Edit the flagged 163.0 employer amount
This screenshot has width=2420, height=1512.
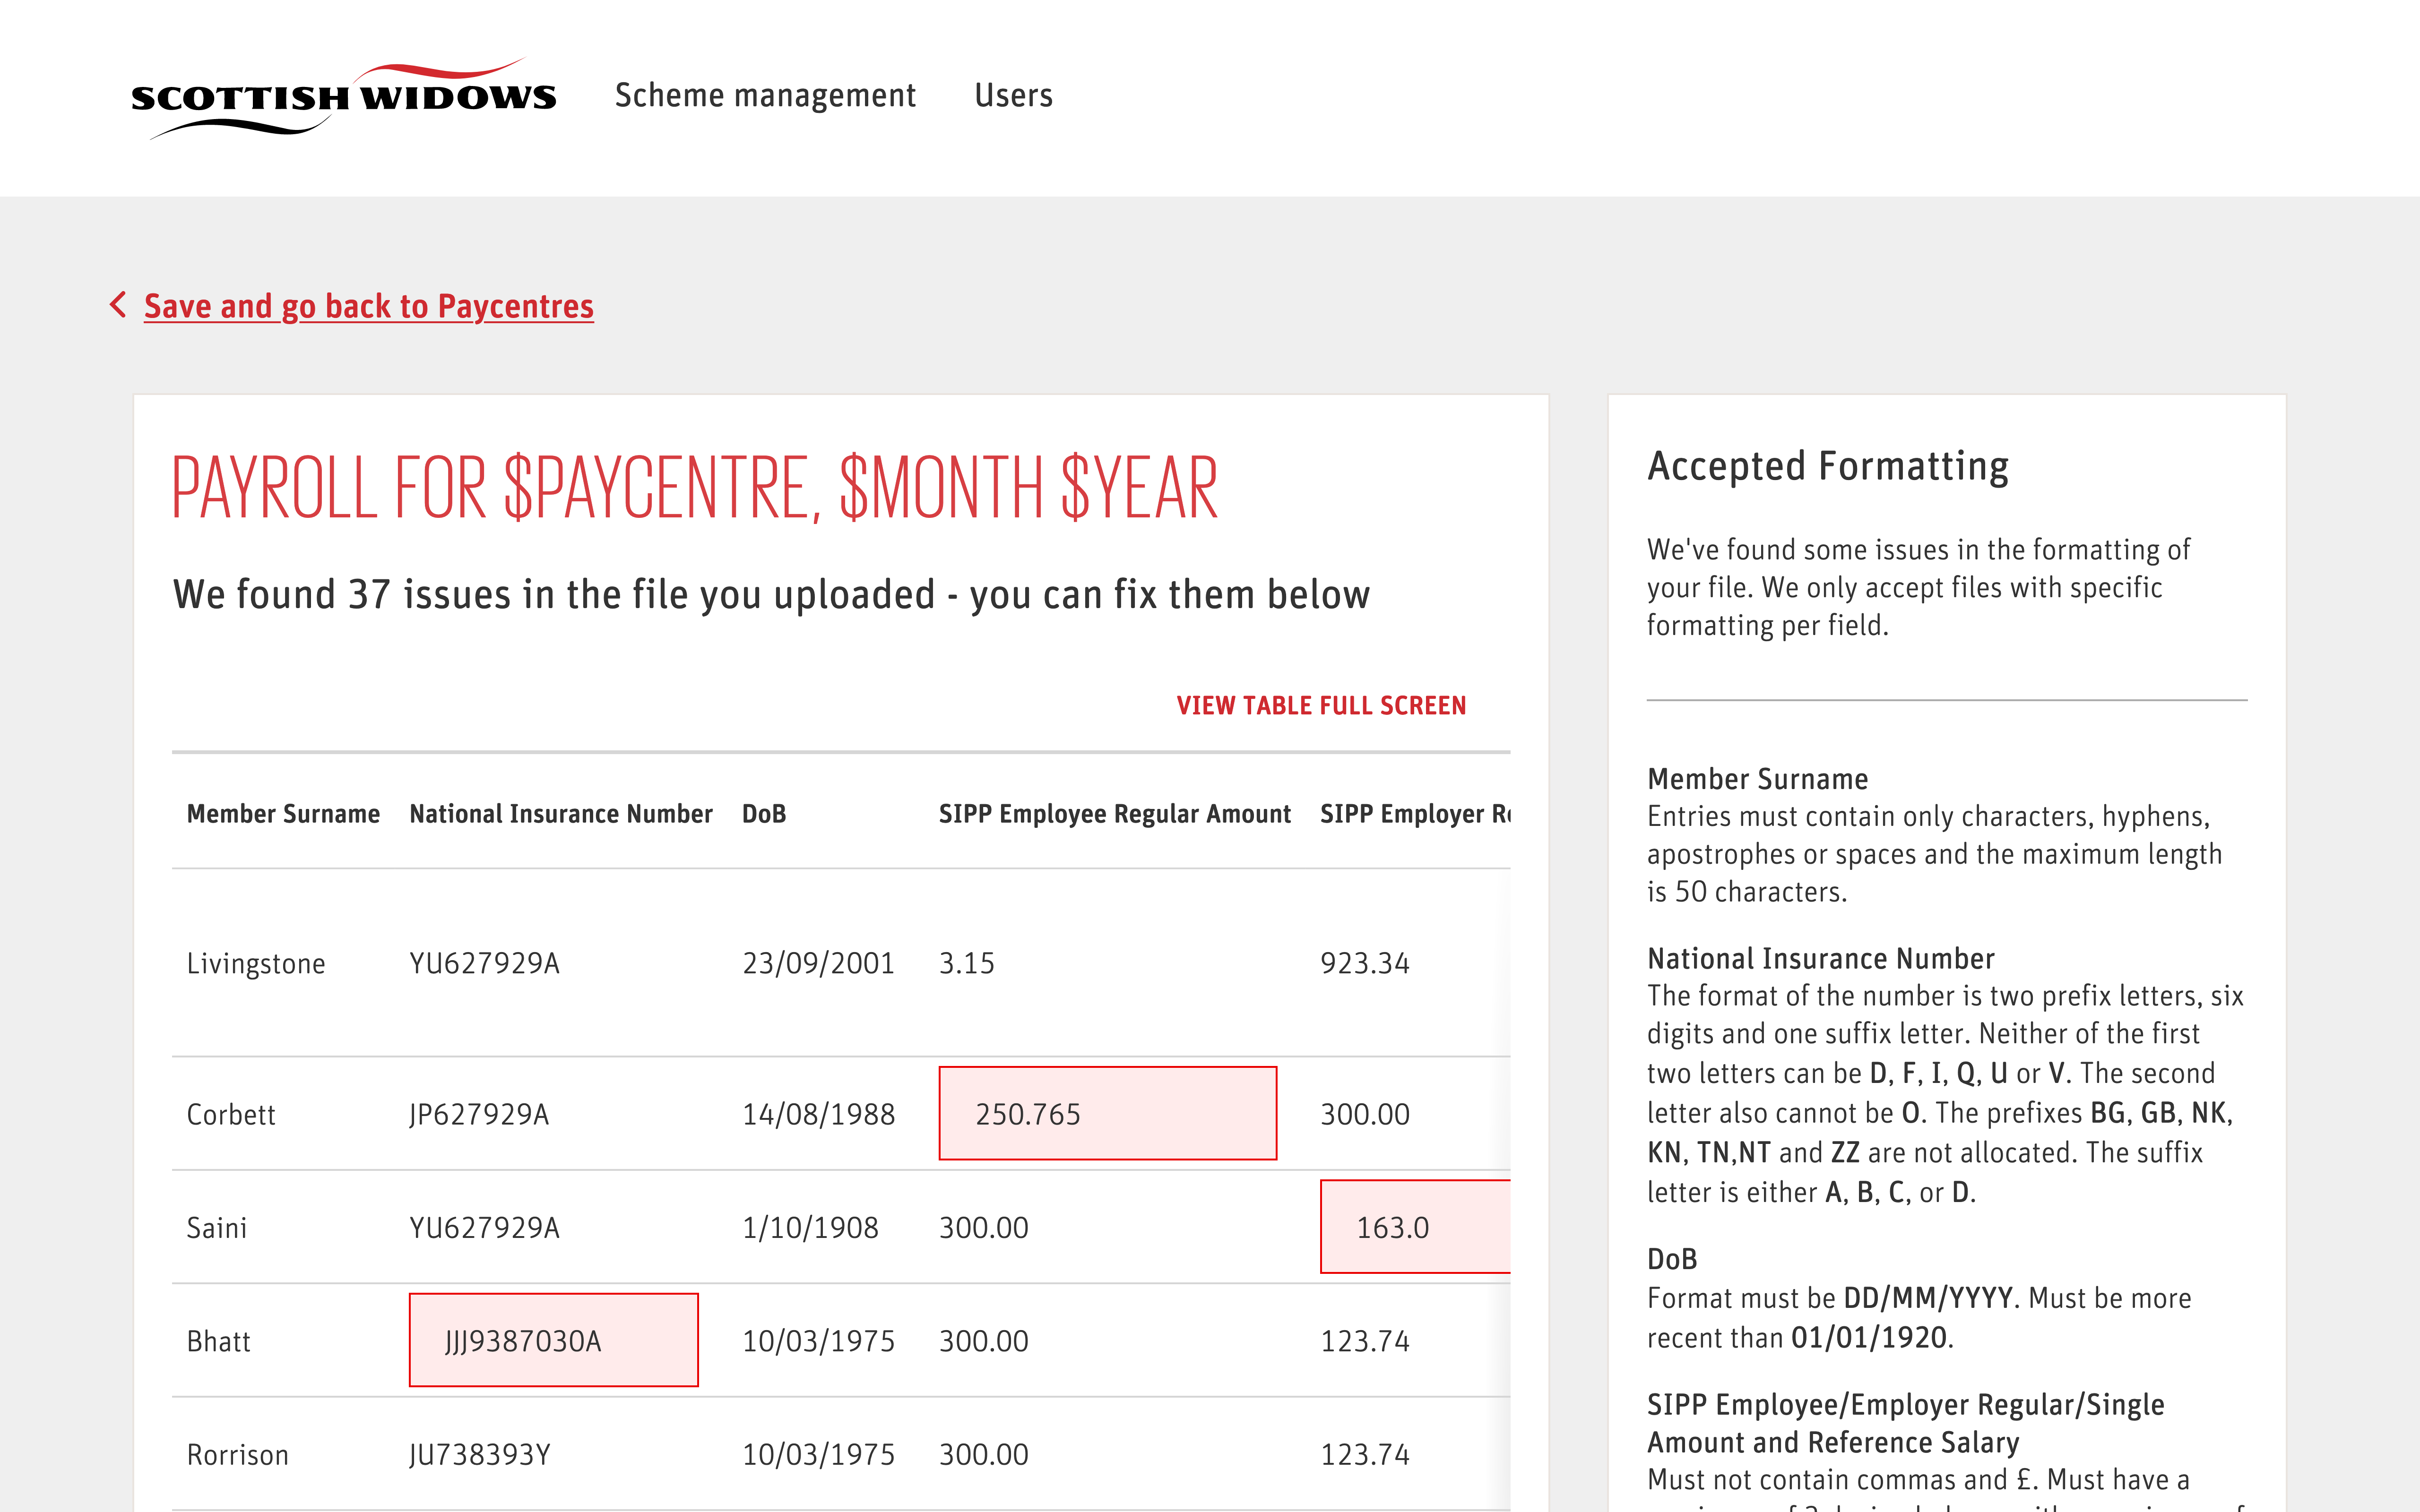[1415, 1227]
